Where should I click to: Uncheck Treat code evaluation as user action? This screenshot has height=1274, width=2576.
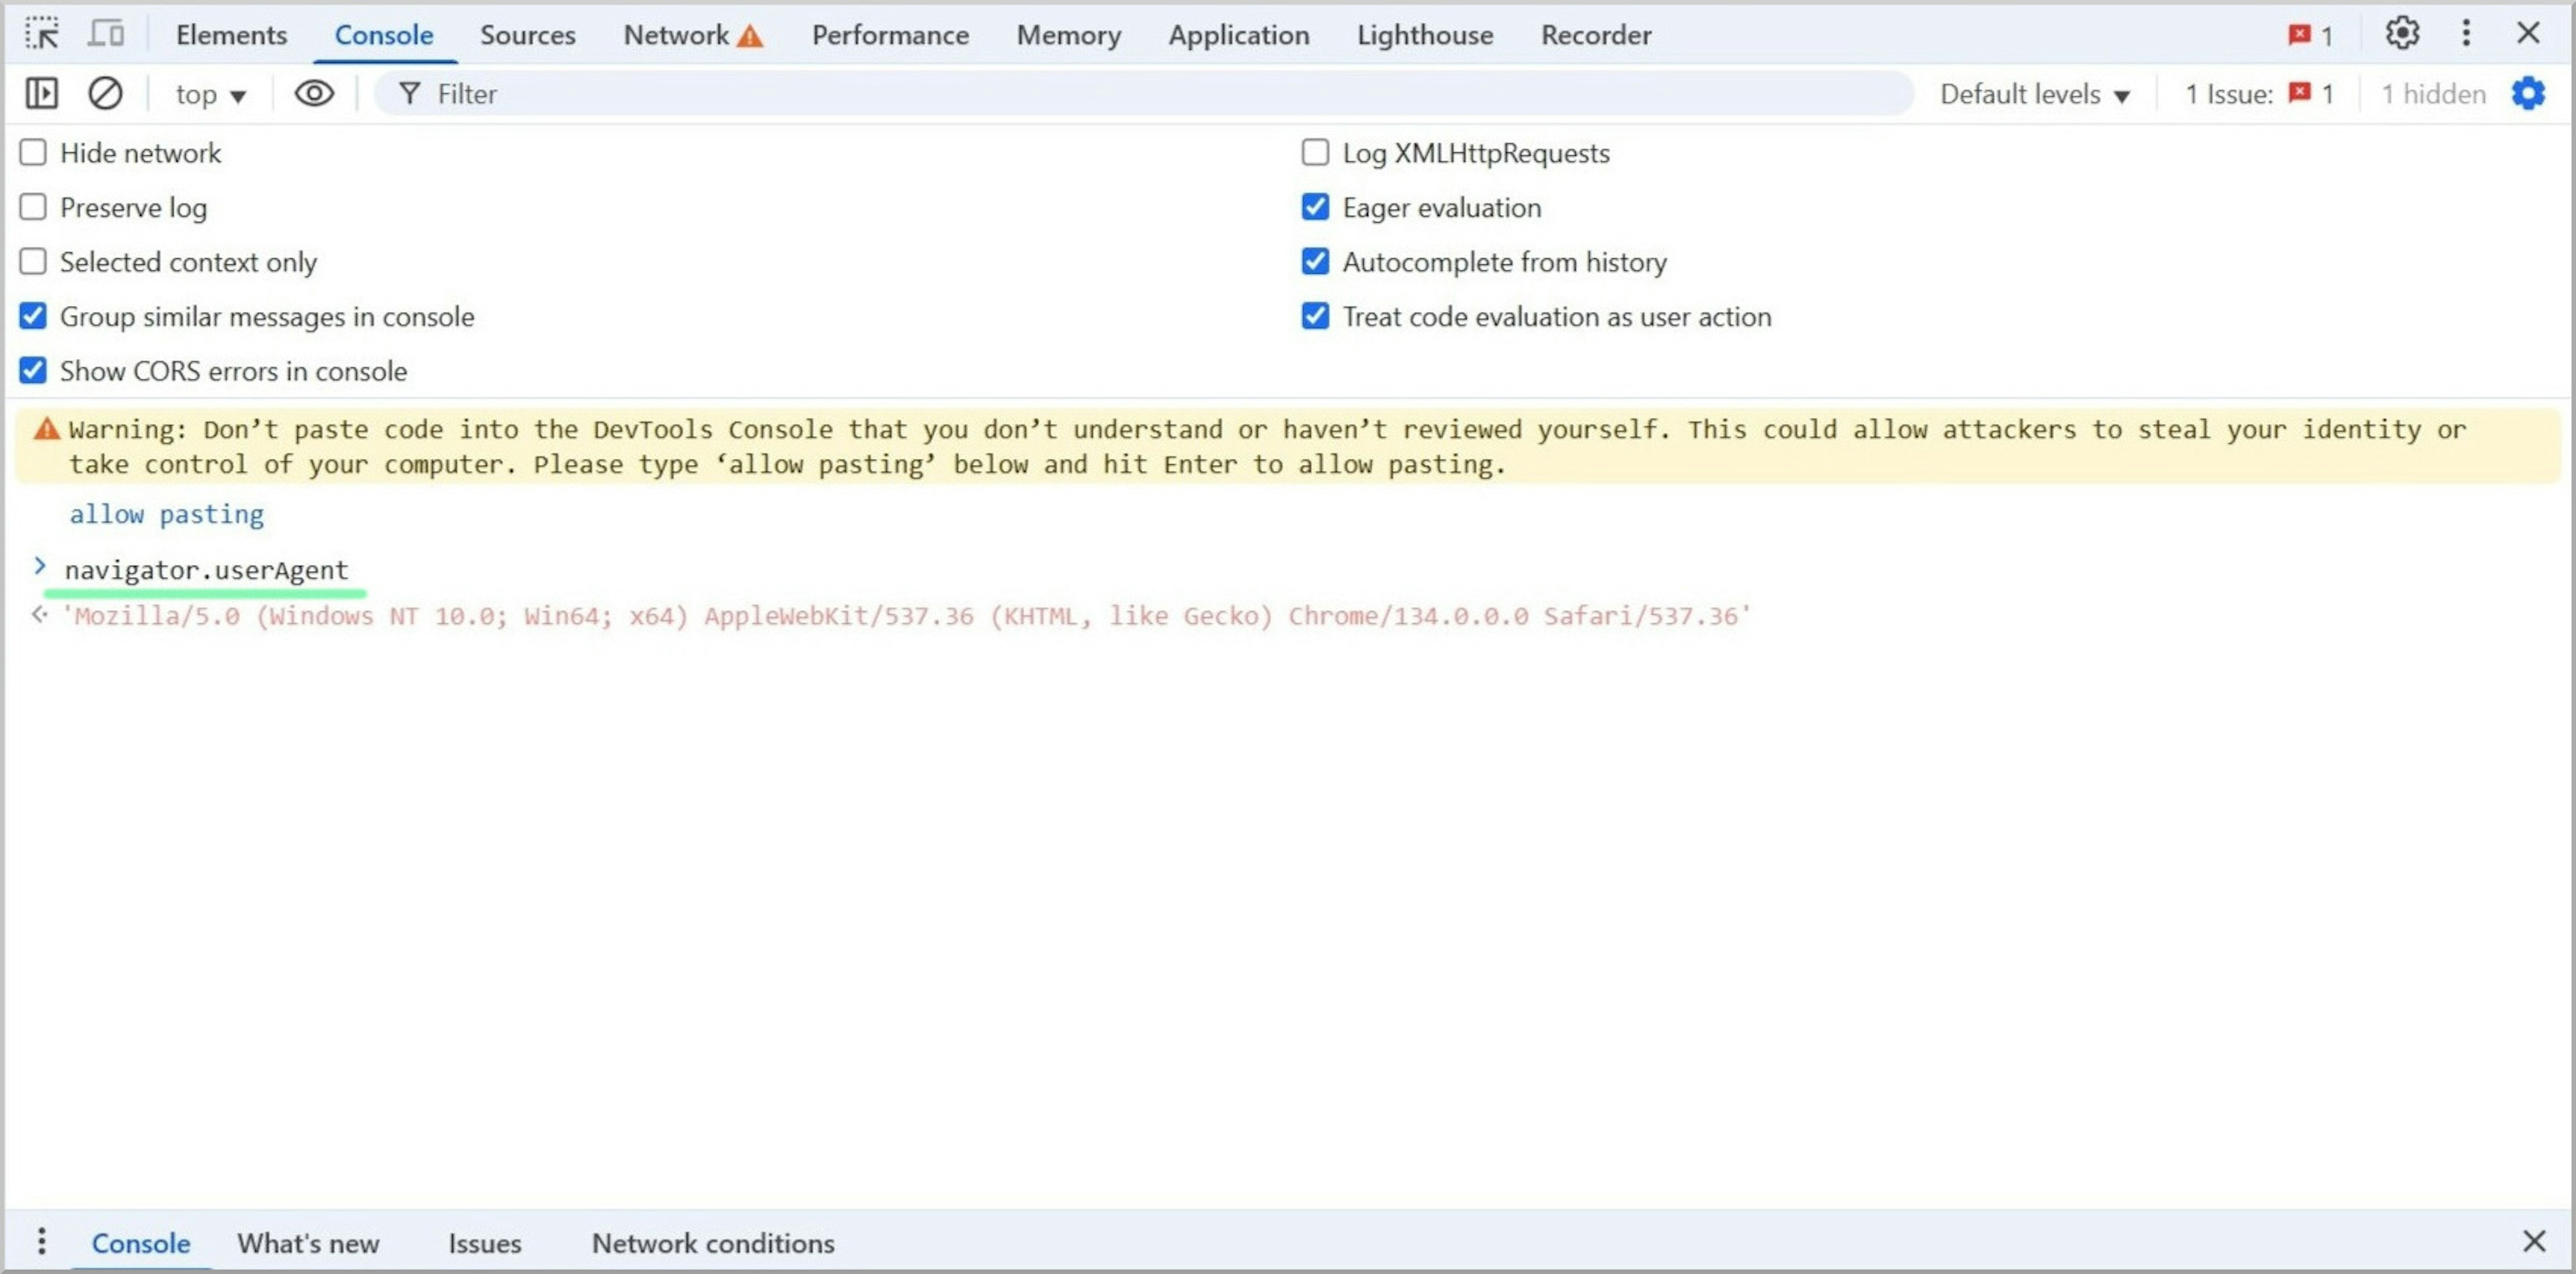click(x=1315, y=316)
